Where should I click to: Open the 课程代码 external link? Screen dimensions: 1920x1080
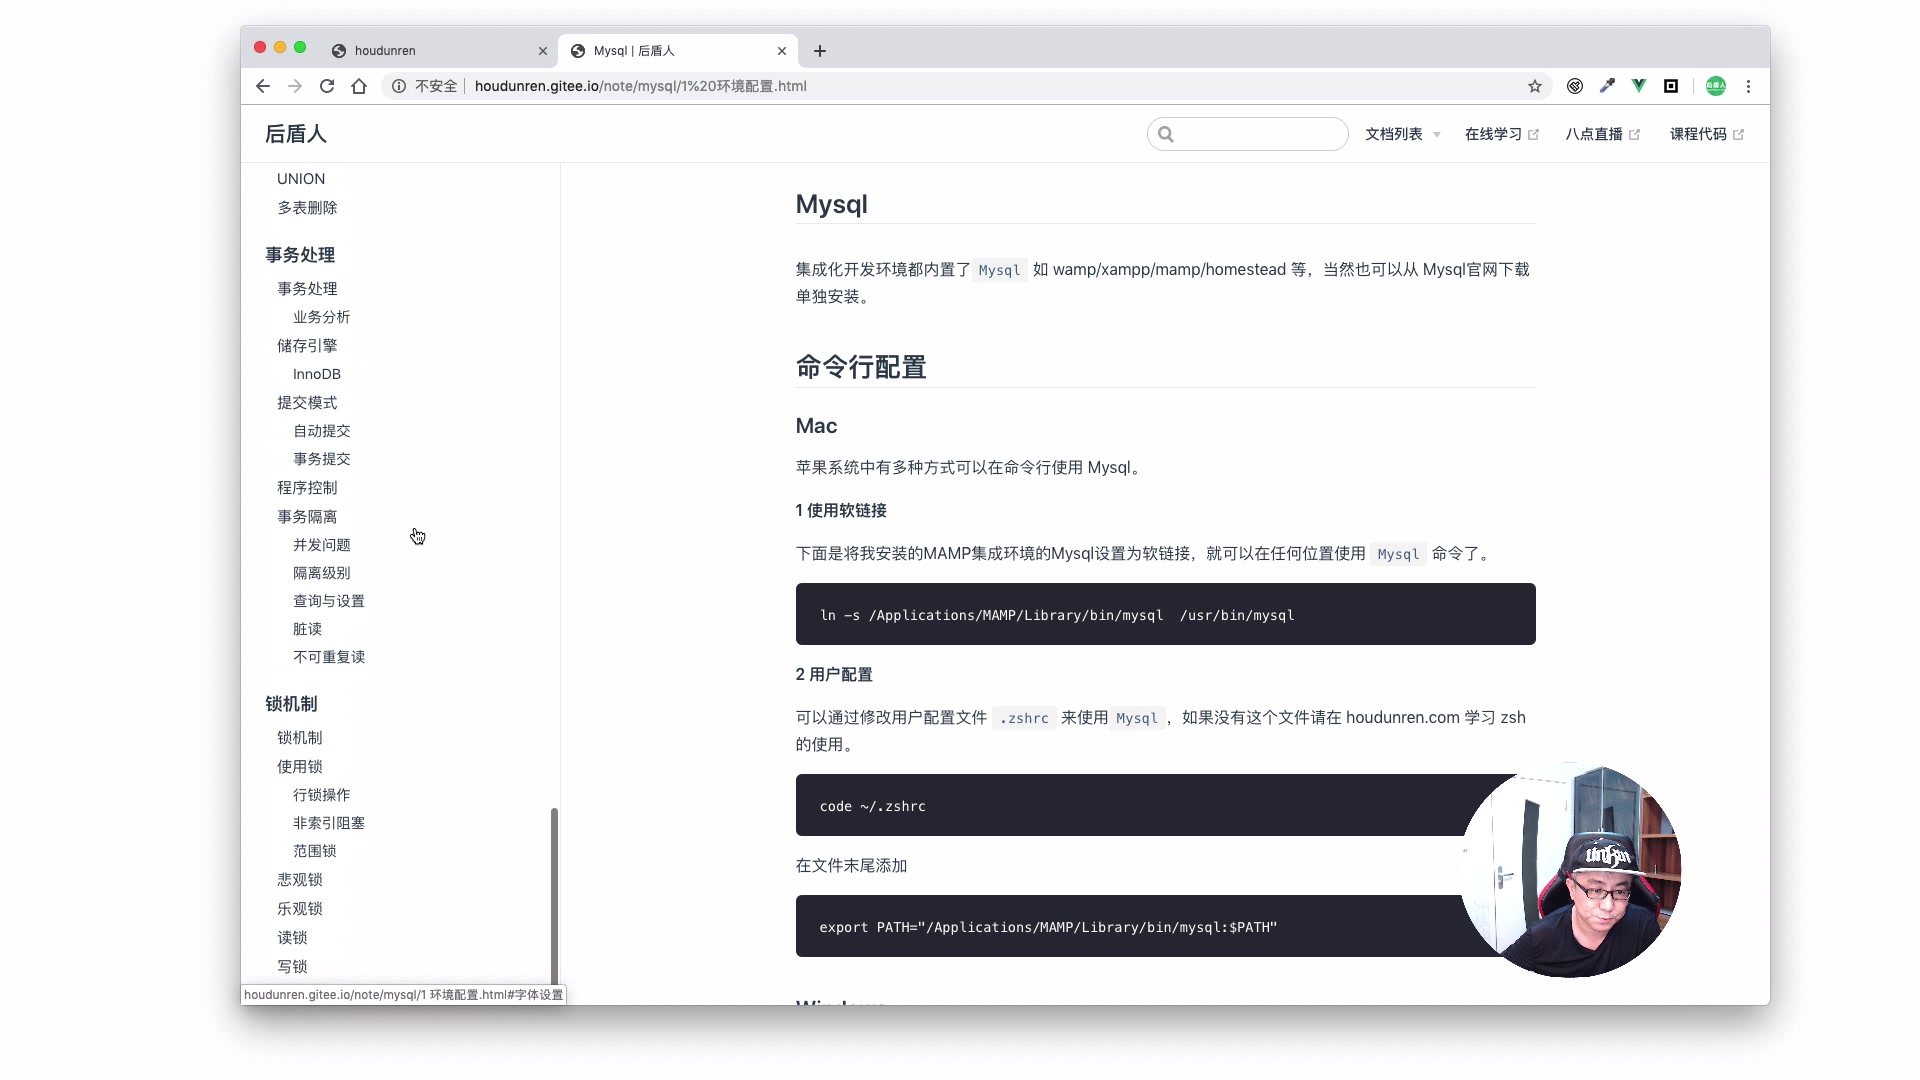1707,134
